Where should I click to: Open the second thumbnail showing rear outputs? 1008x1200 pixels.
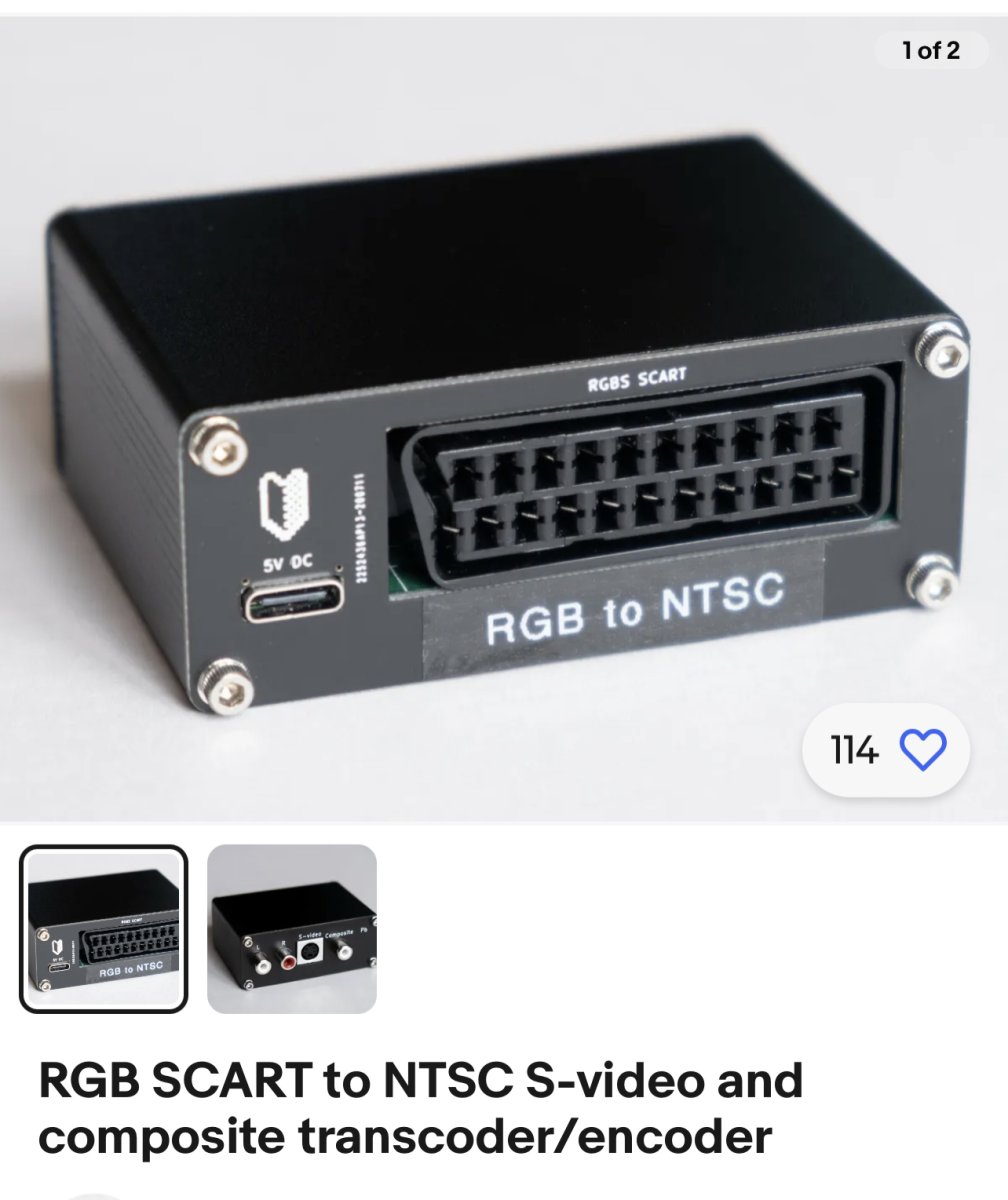[291, 929]
